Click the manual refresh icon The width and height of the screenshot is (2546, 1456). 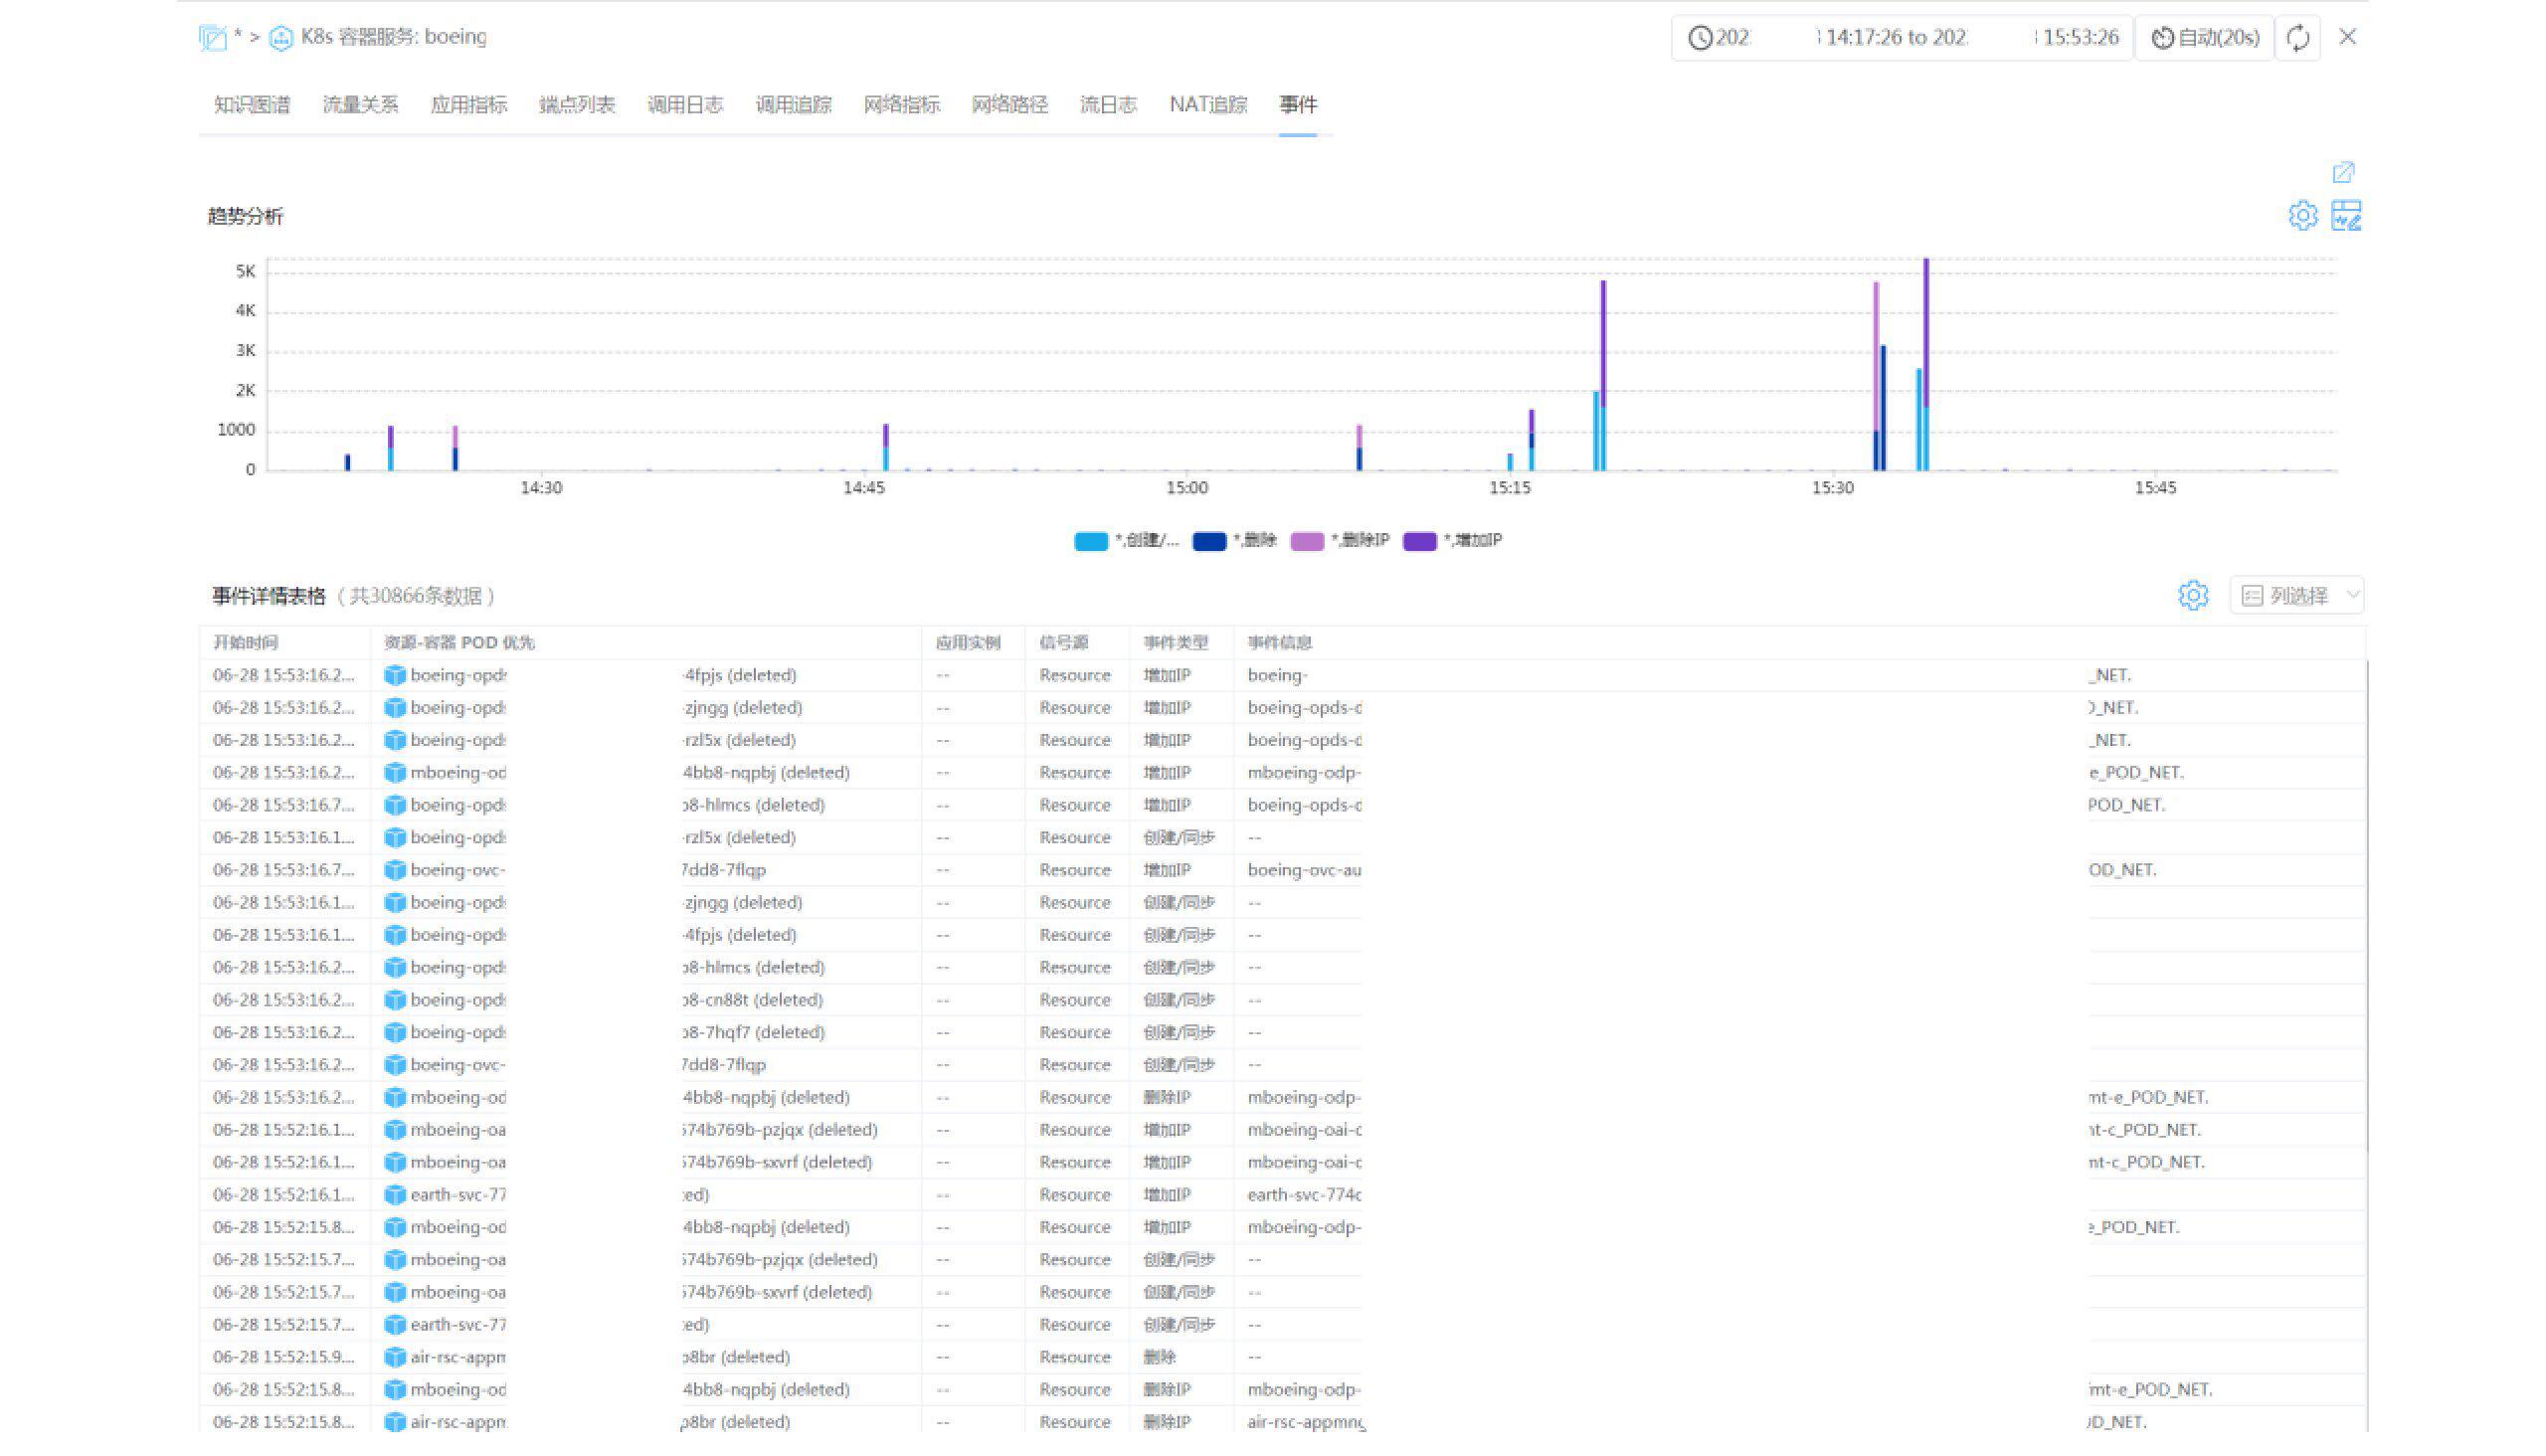(x=2297, y=38)
